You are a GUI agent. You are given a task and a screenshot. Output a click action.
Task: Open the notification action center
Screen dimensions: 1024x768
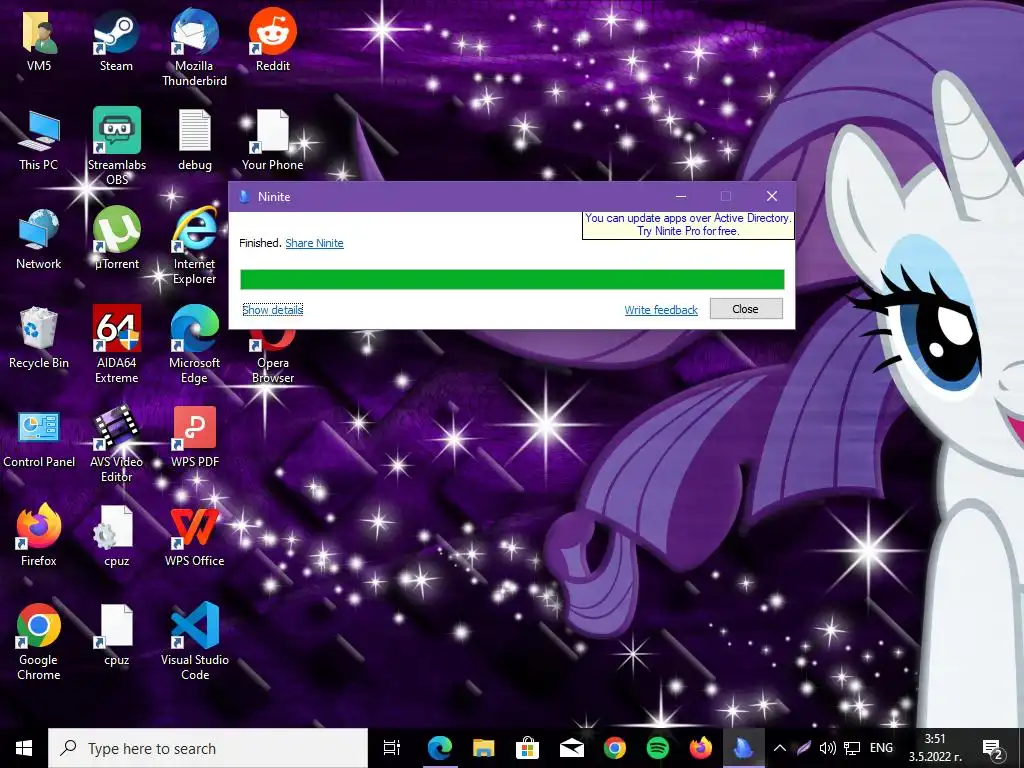coord(993,748)
